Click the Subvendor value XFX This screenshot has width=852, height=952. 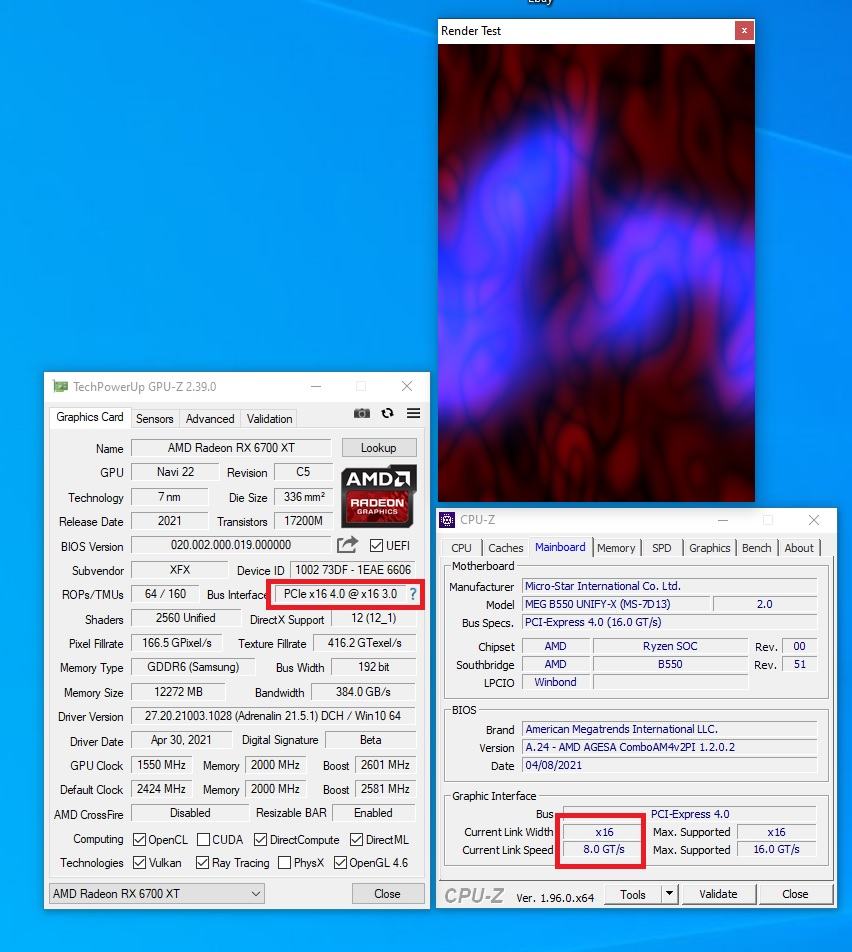(180, 570)
